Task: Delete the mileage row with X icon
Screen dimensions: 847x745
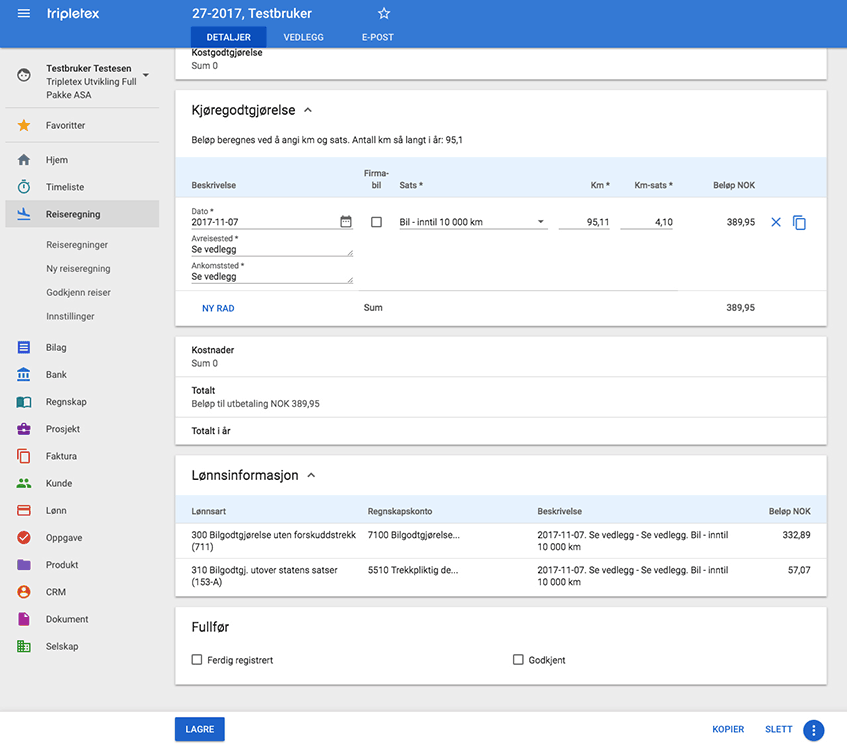Action: pyautogui.click(x=776, y=222)
